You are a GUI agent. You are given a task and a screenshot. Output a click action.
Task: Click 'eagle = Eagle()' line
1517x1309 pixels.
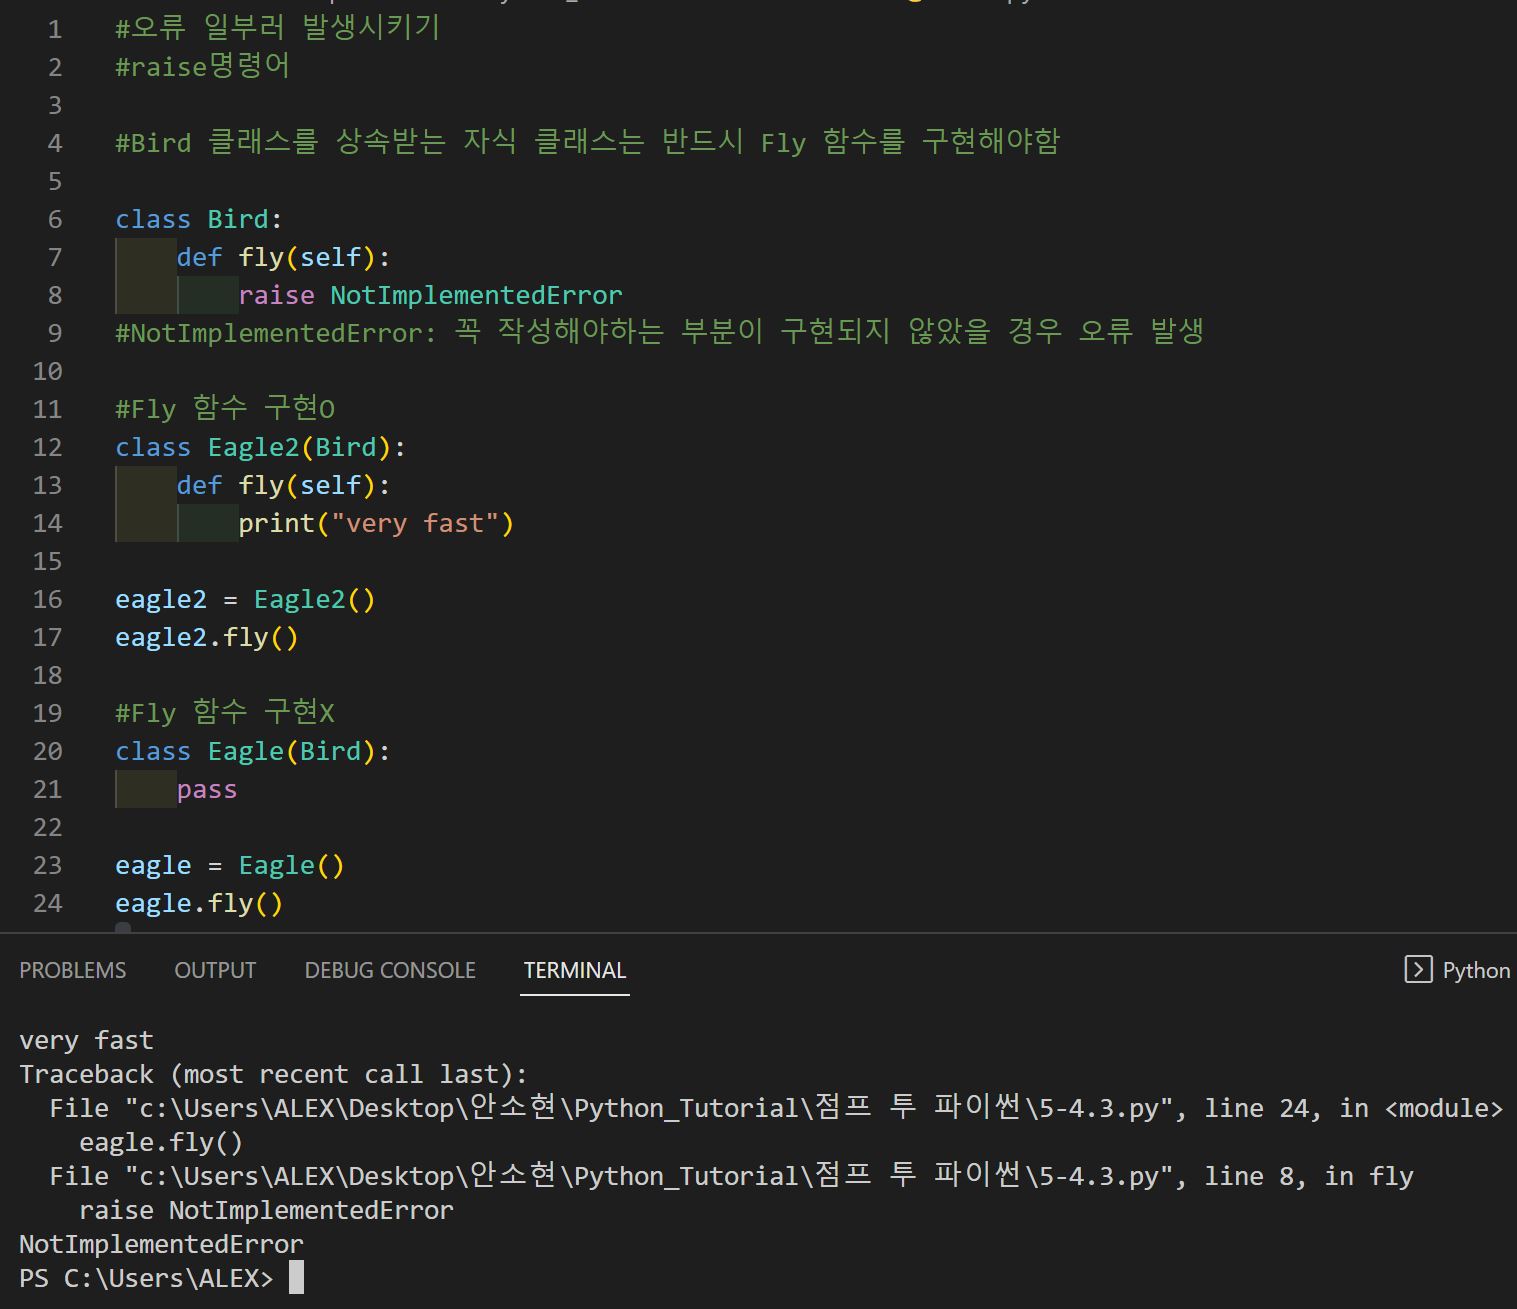(x=230, y=865)
